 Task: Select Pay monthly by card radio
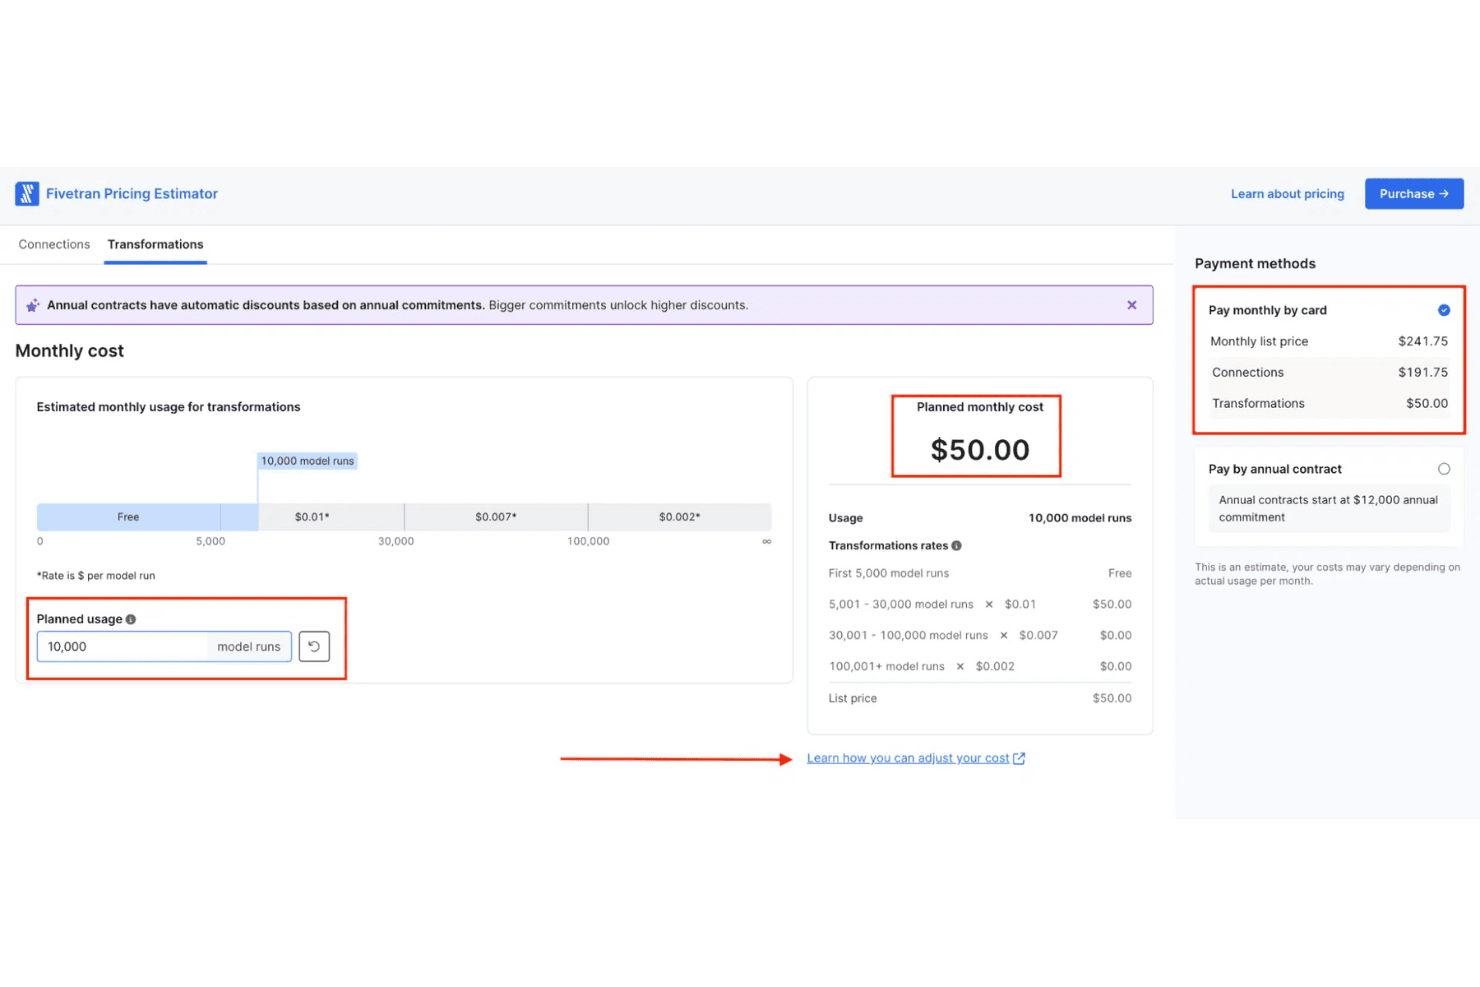point(1444,310)
